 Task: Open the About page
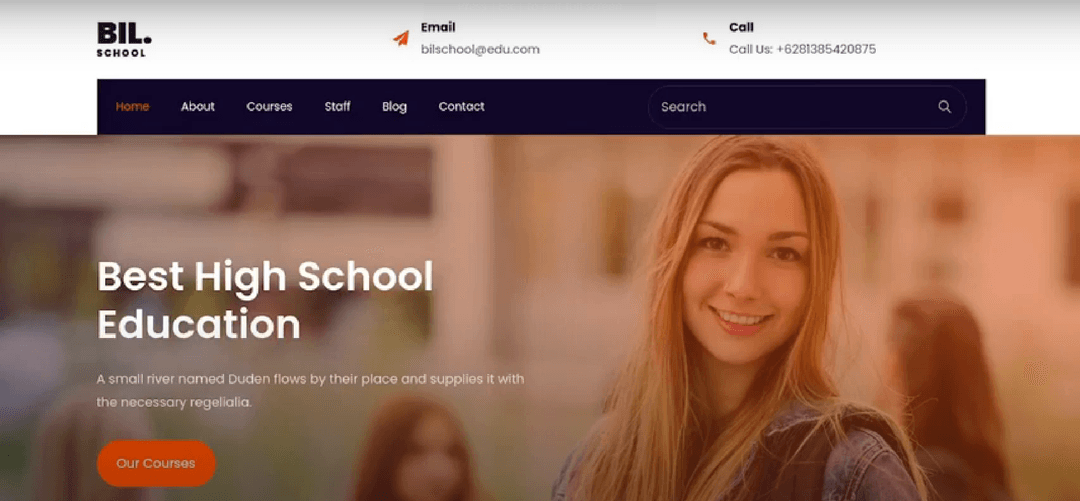click(x=198, y=107)
